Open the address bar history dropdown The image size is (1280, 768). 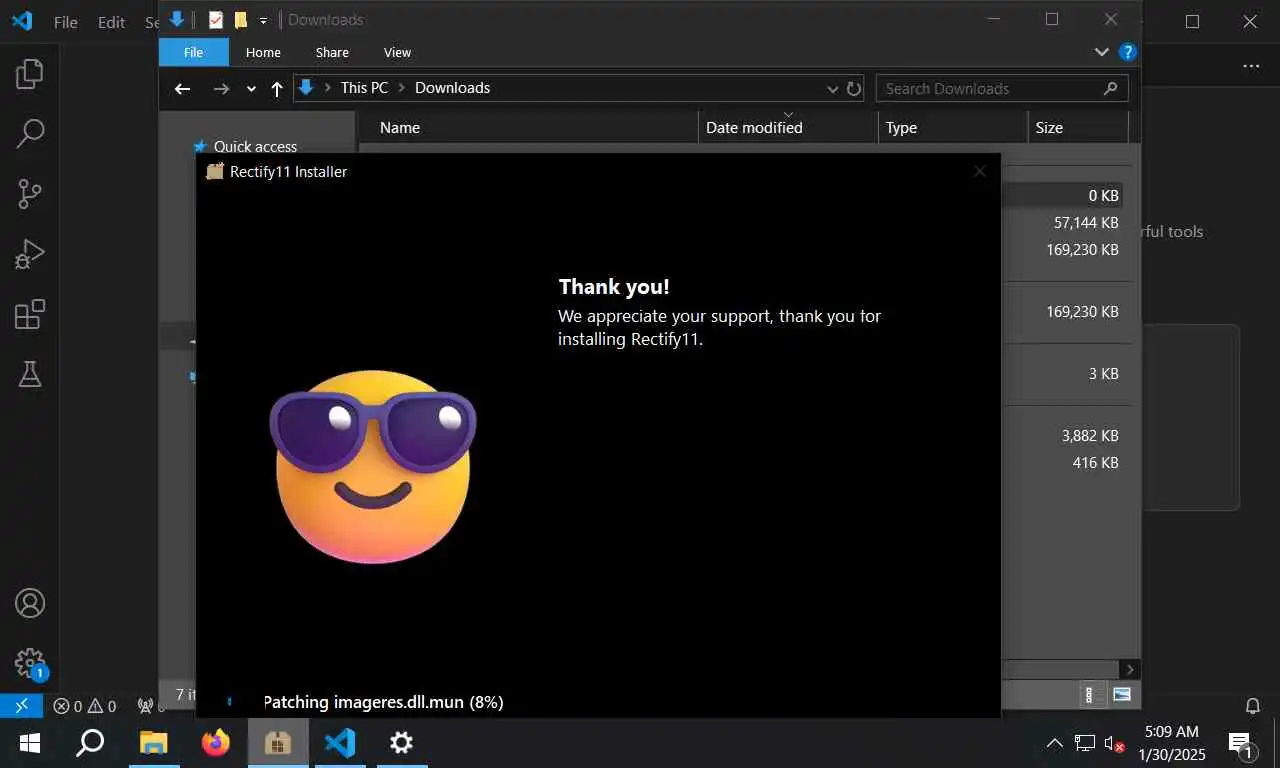(x=832, y=89)
